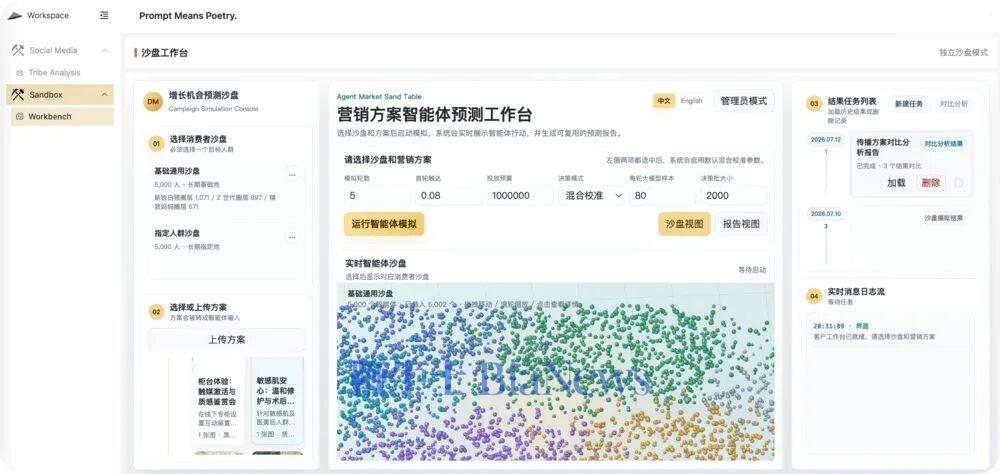
Task: Click the 沙盘工作台 page heading
Action: (165, 53)
